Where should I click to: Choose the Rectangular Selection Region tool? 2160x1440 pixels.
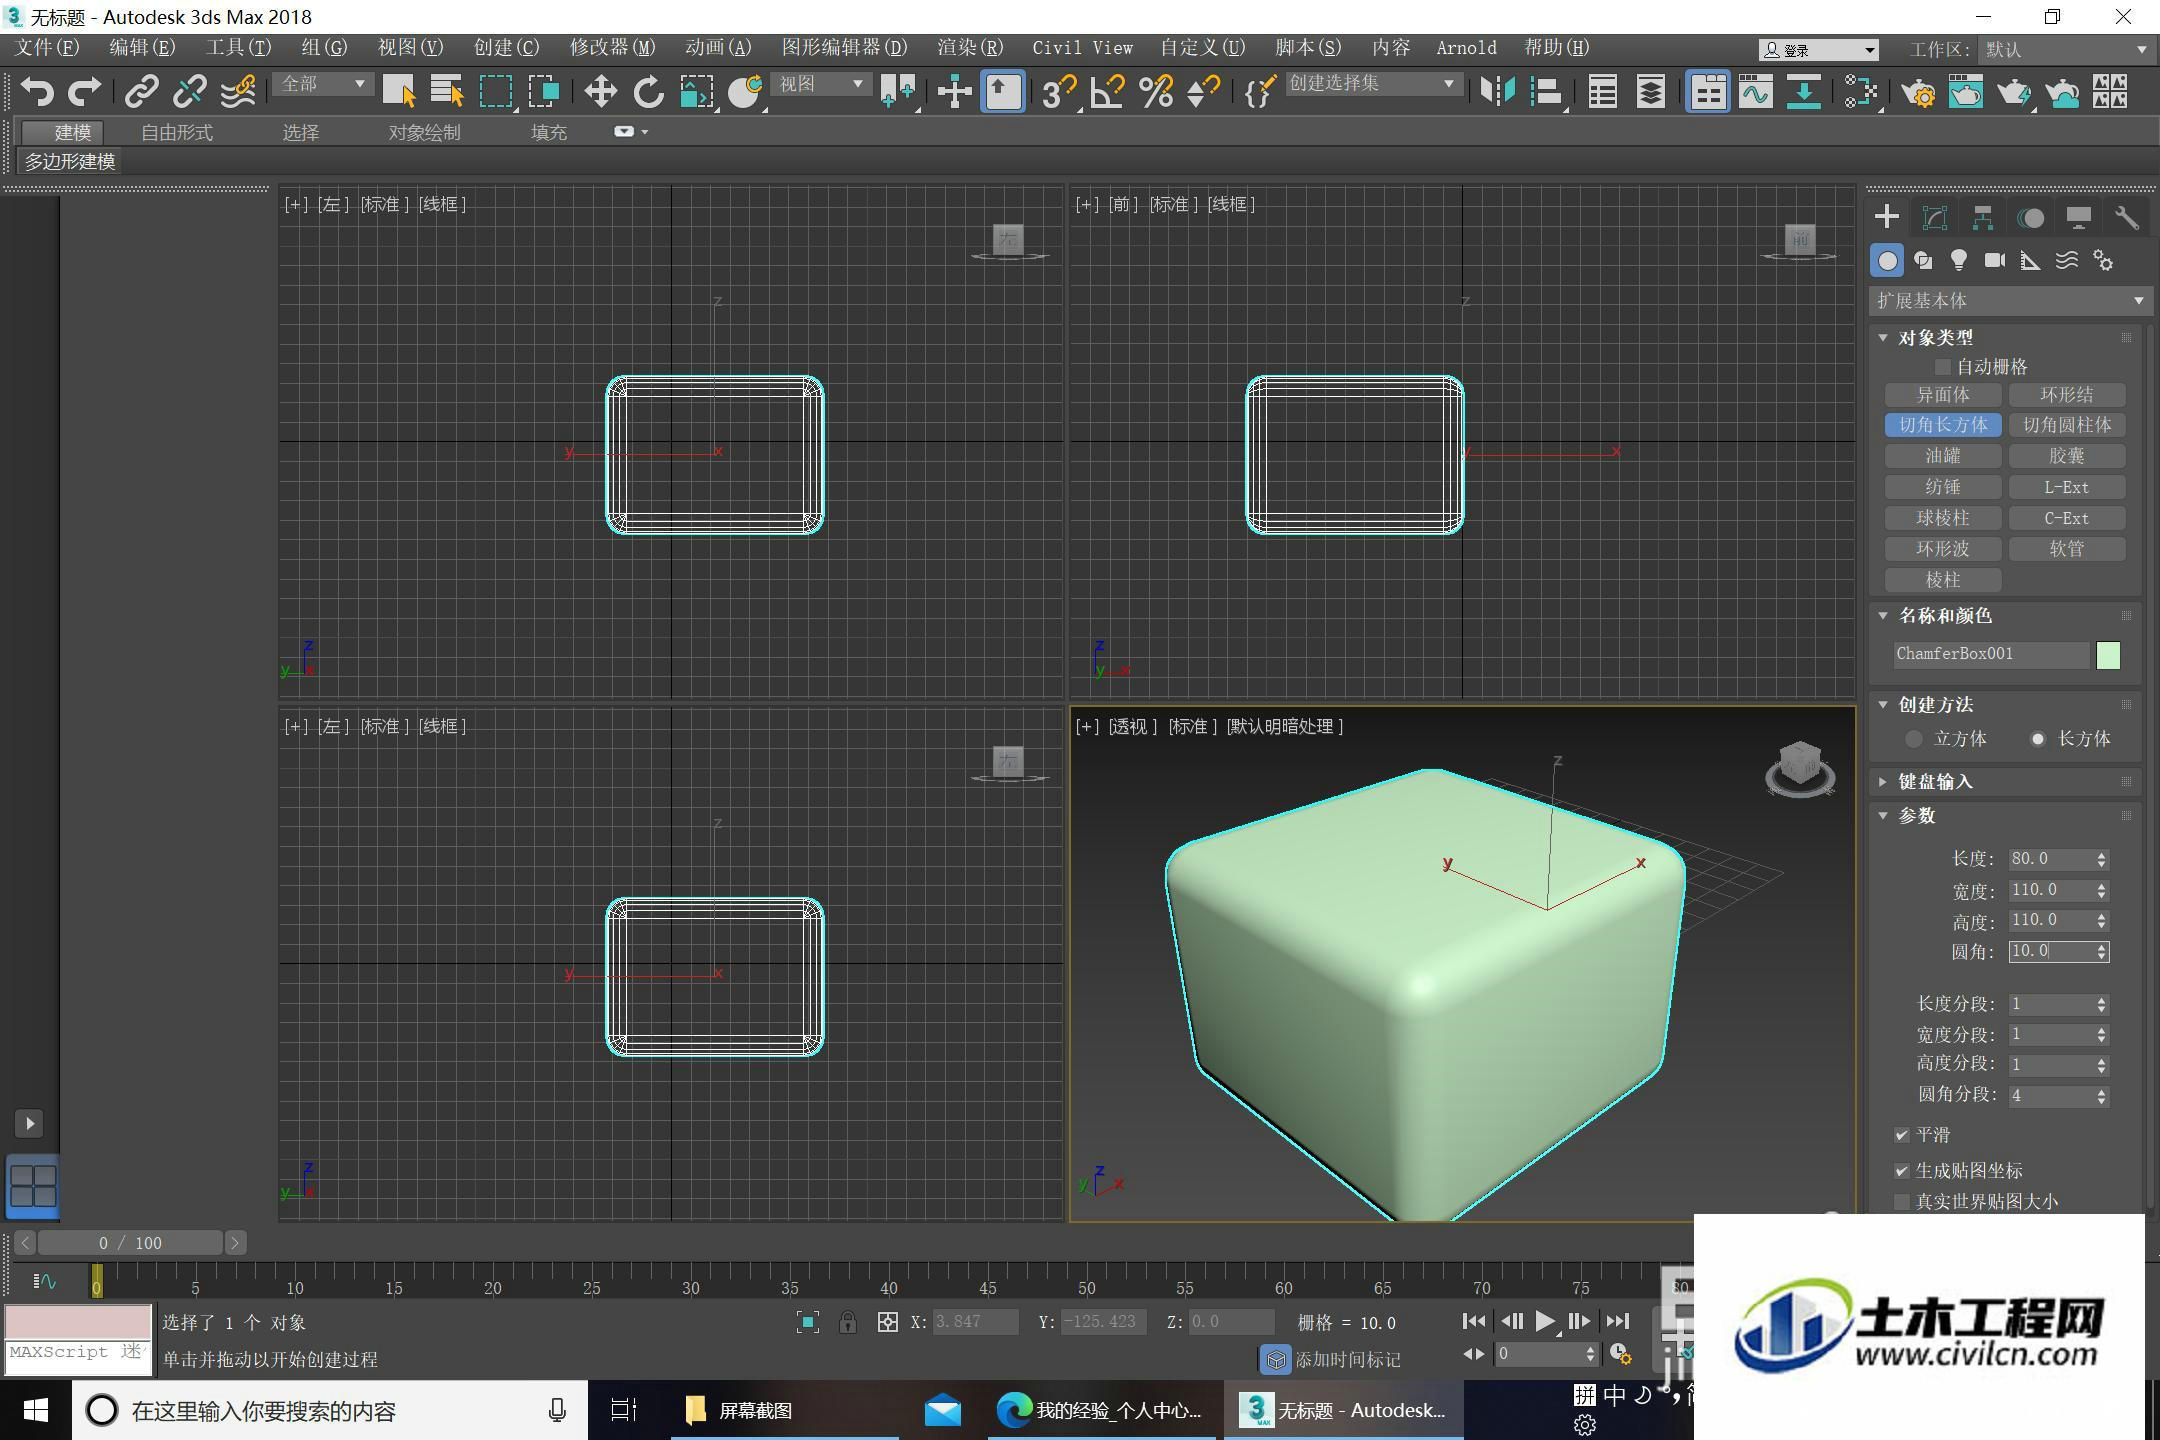[496, 92]
